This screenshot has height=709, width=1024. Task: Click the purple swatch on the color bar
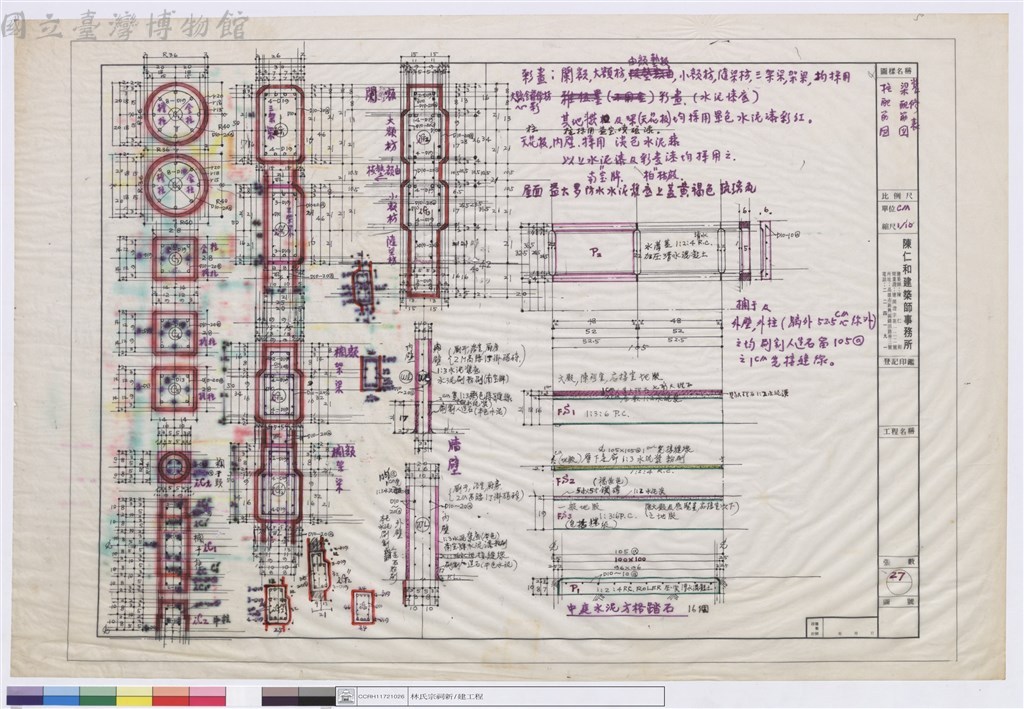(25, 696)
